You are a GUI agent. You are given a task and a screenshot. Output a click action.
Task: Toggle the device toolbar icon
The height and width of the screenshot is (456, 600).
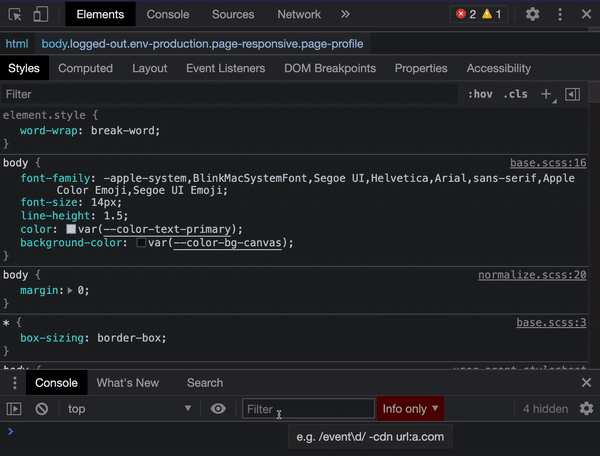point(41,15)
